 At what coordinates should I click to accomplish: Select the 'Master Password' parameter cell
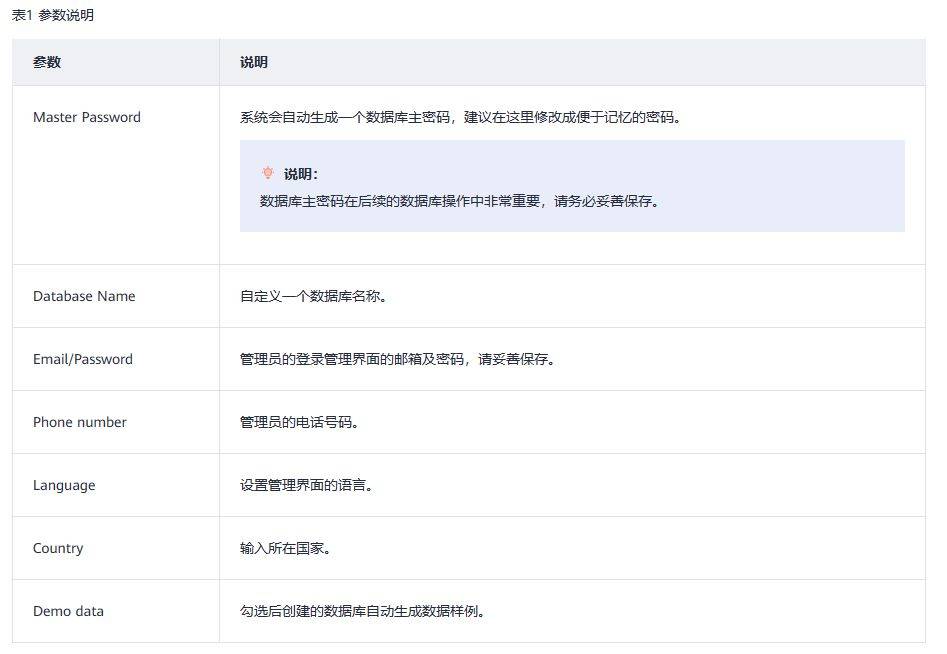tap(87, 117)
